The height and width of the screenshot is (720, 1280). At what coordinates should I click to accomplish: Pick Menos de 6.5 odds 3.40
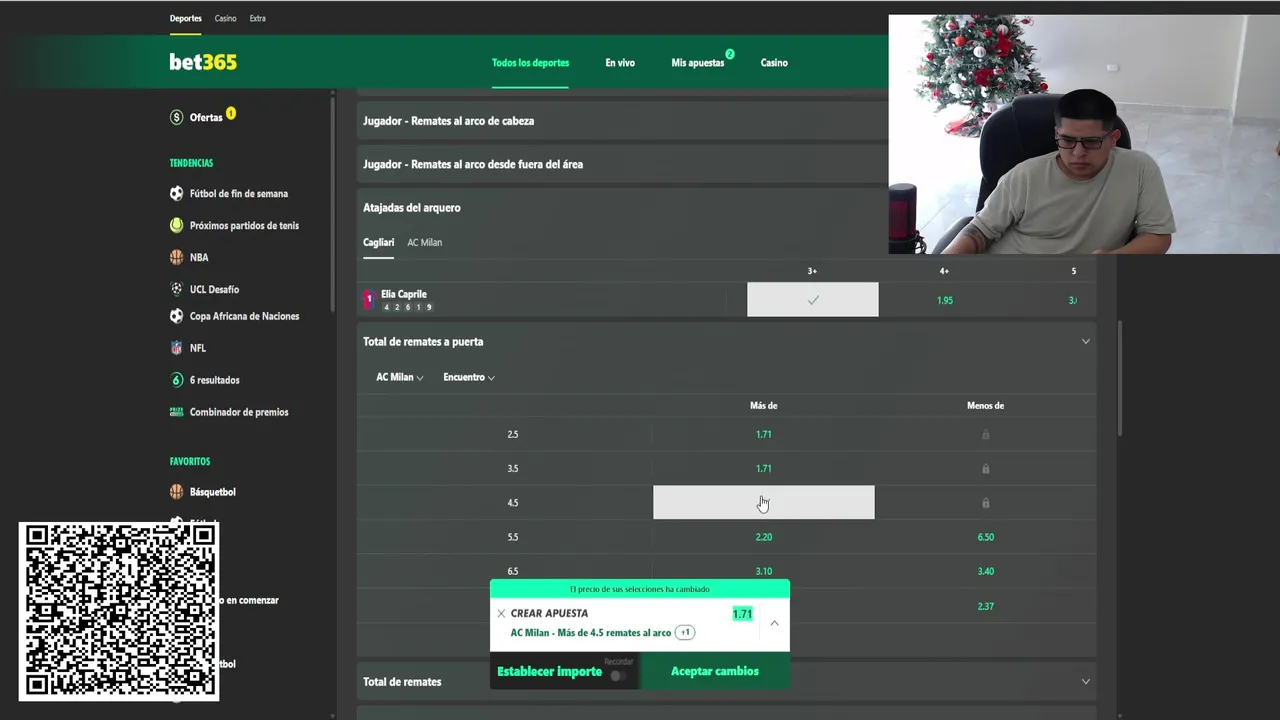point(985,571)
